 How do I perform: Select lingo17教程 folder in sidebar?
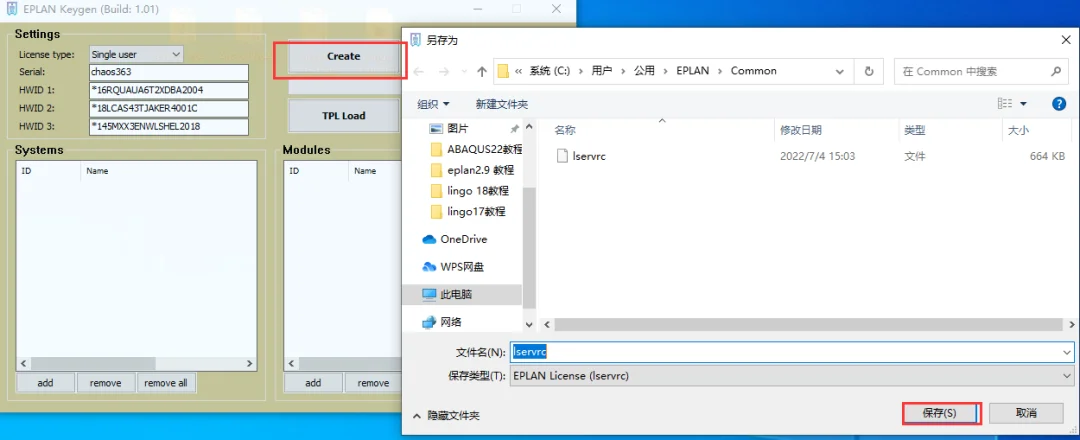coord(476,211)
